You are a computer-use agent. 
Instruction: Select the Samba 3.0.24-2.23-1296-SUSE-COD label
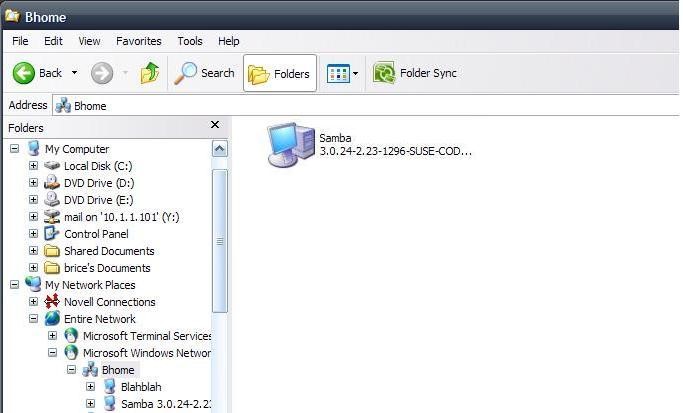coord(395,145)
